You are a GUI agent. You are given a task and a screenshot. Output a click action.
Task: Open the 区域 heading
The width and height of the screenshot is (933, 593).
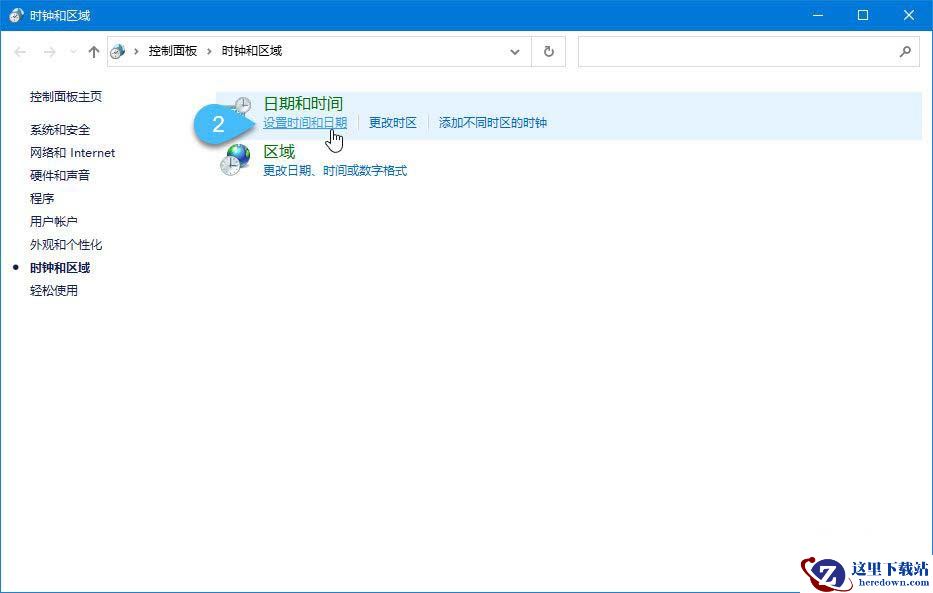[280, 151]
